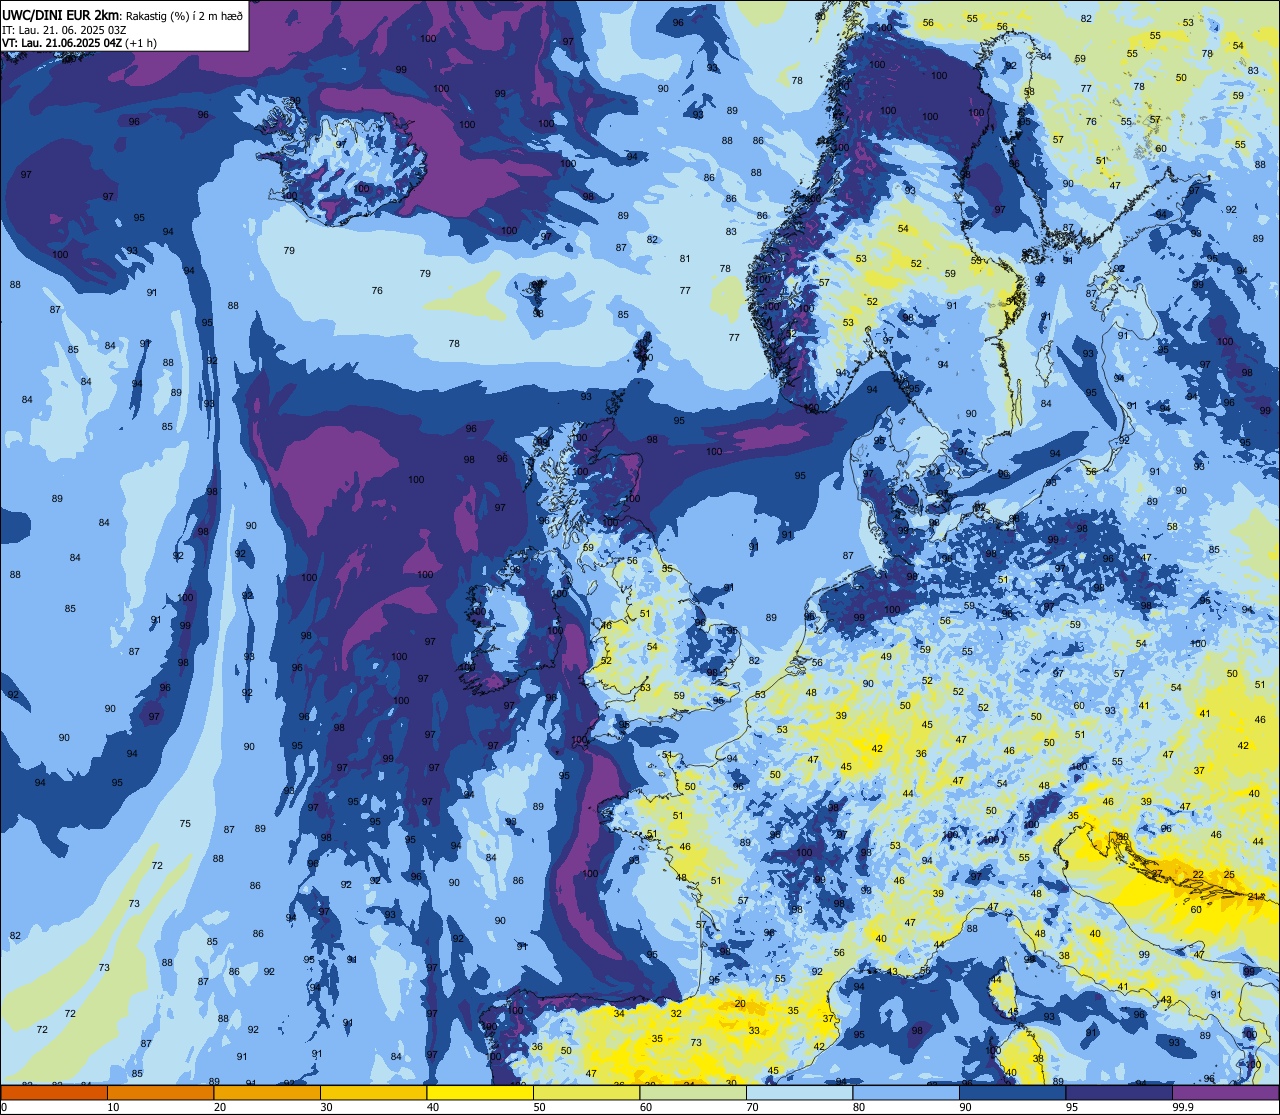
Task: Click the bright yellow 40–50 legend segment
Action: [x=480, y=1092]
